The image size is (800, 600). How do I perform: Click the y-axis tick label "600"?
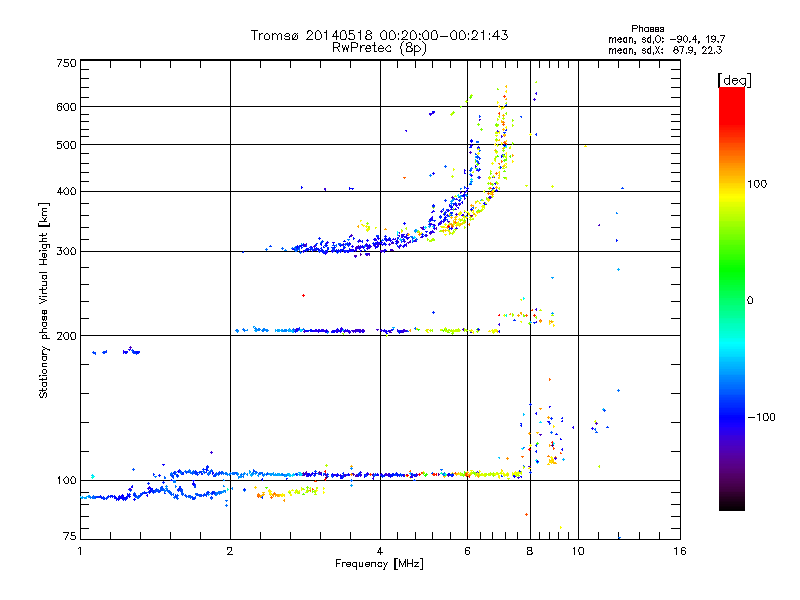66,107
